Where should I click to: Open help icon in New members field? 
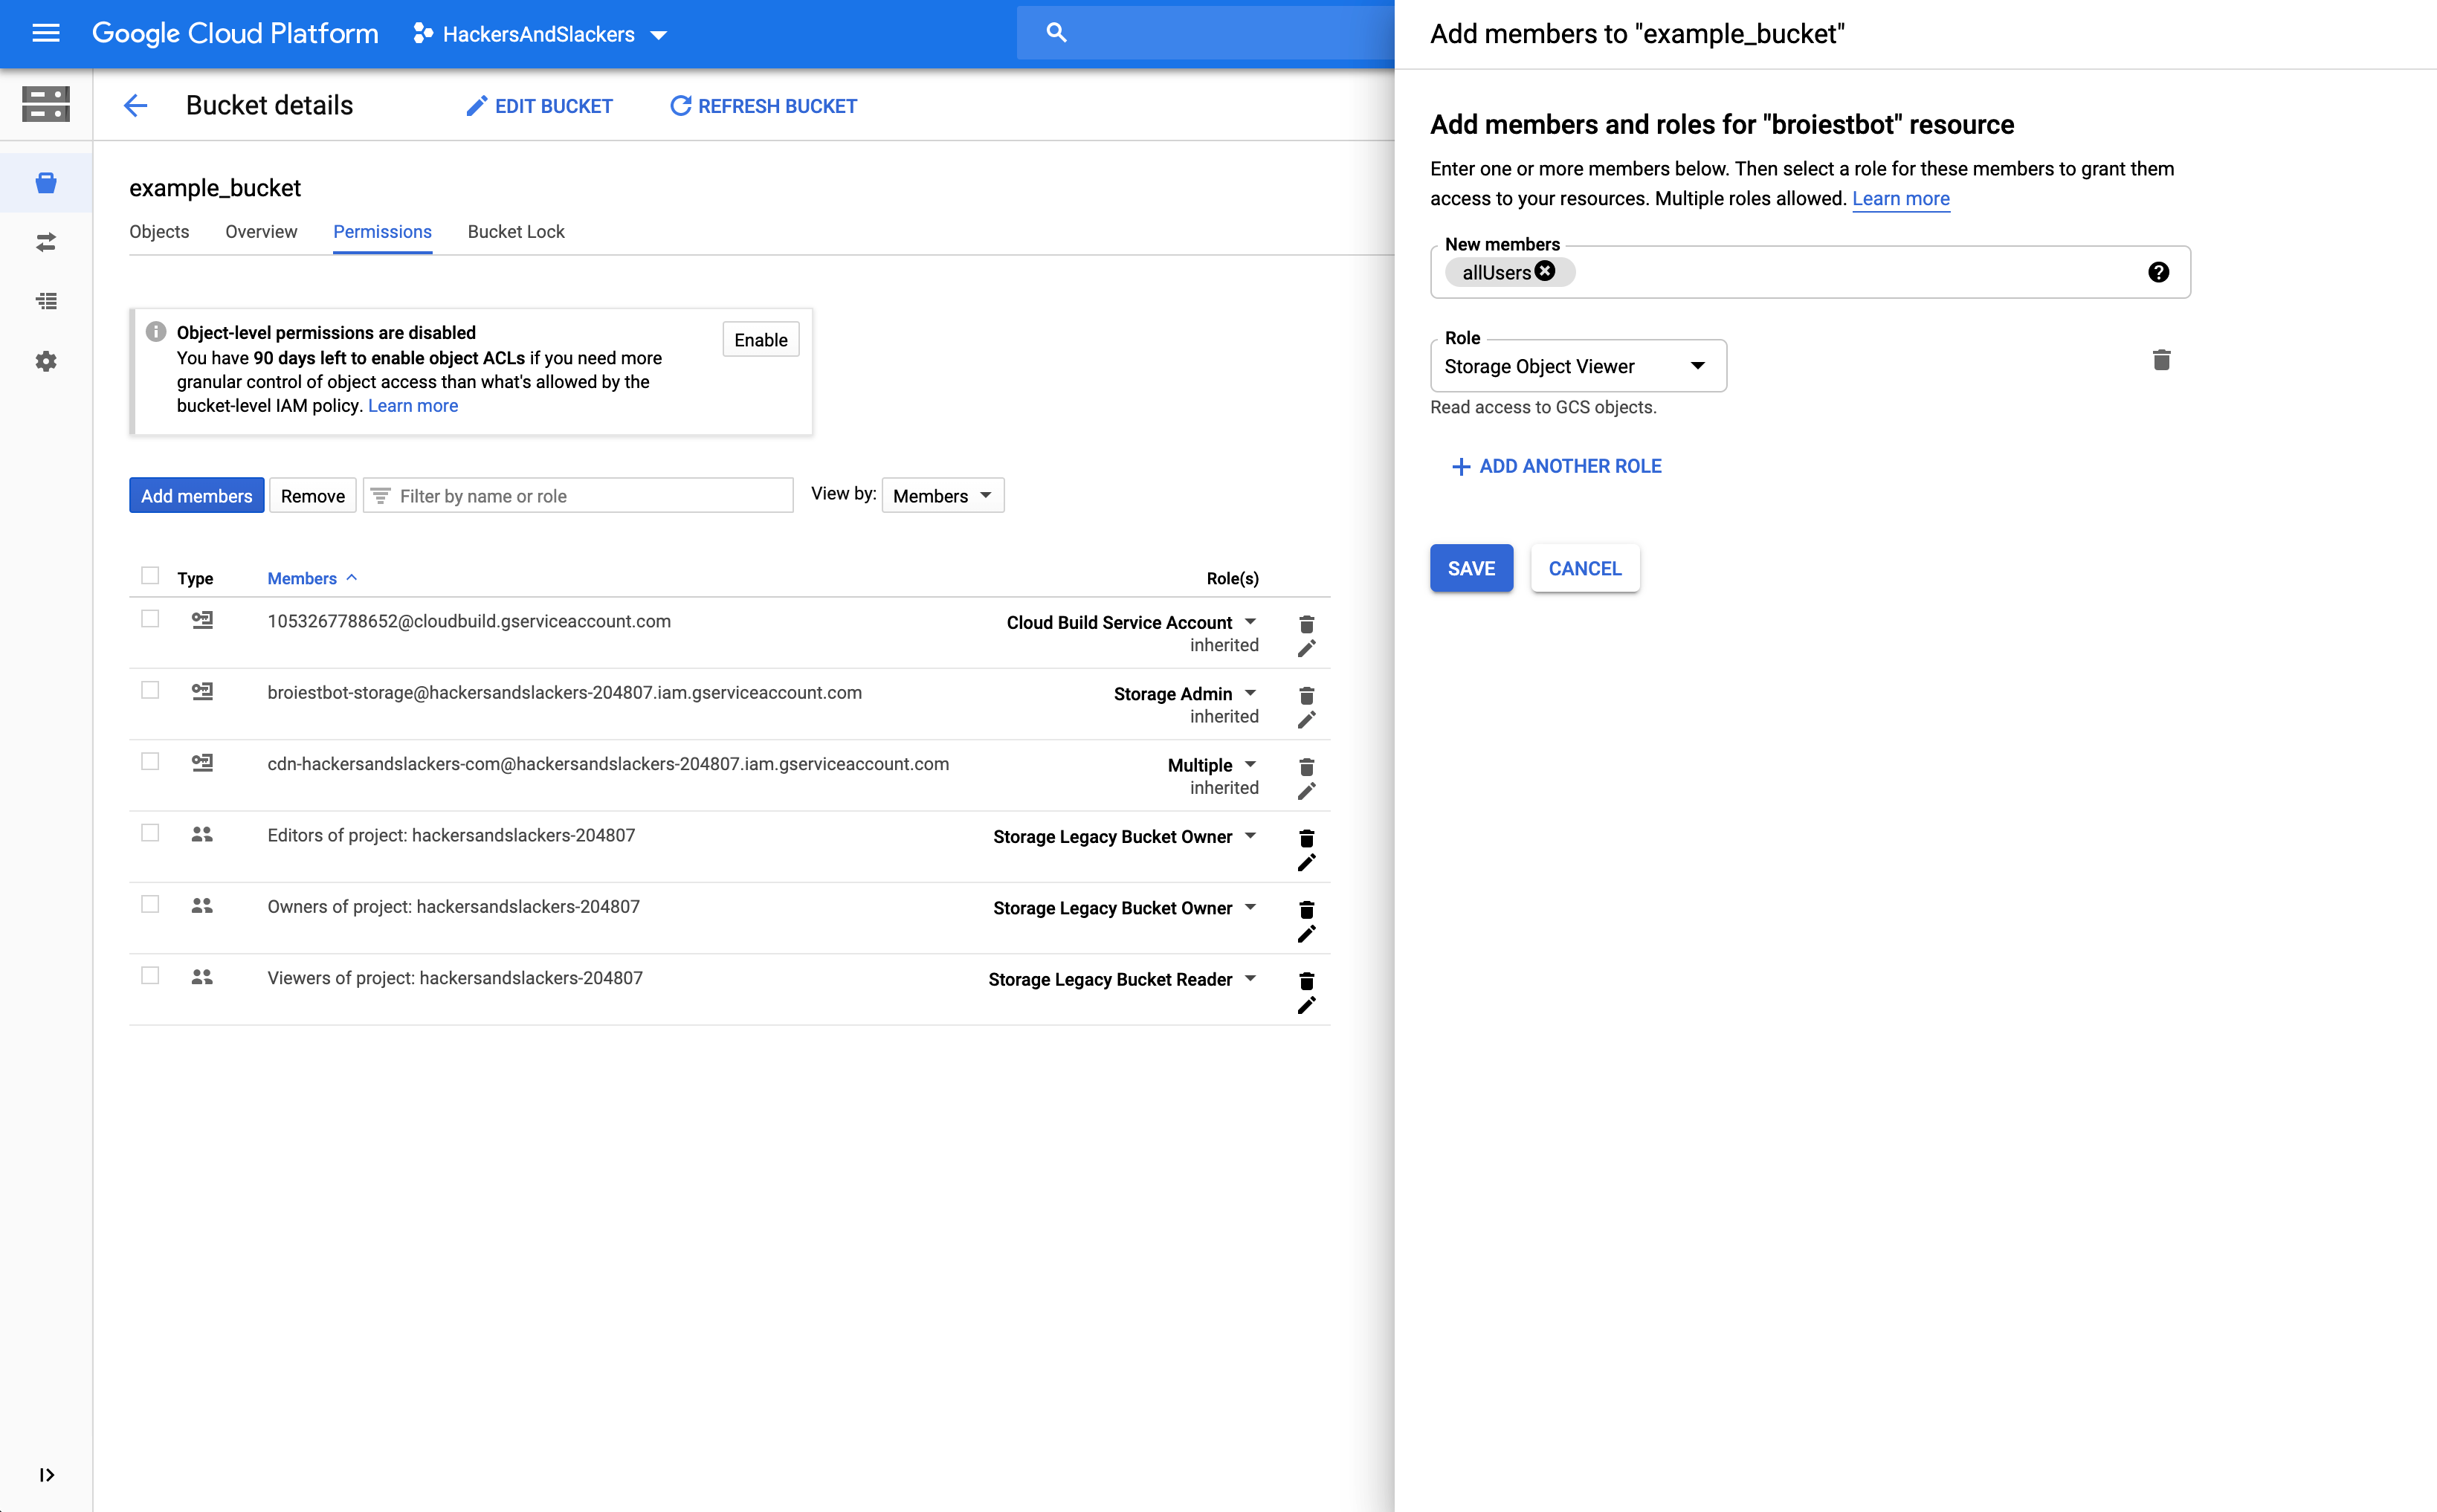(2158, 272)
